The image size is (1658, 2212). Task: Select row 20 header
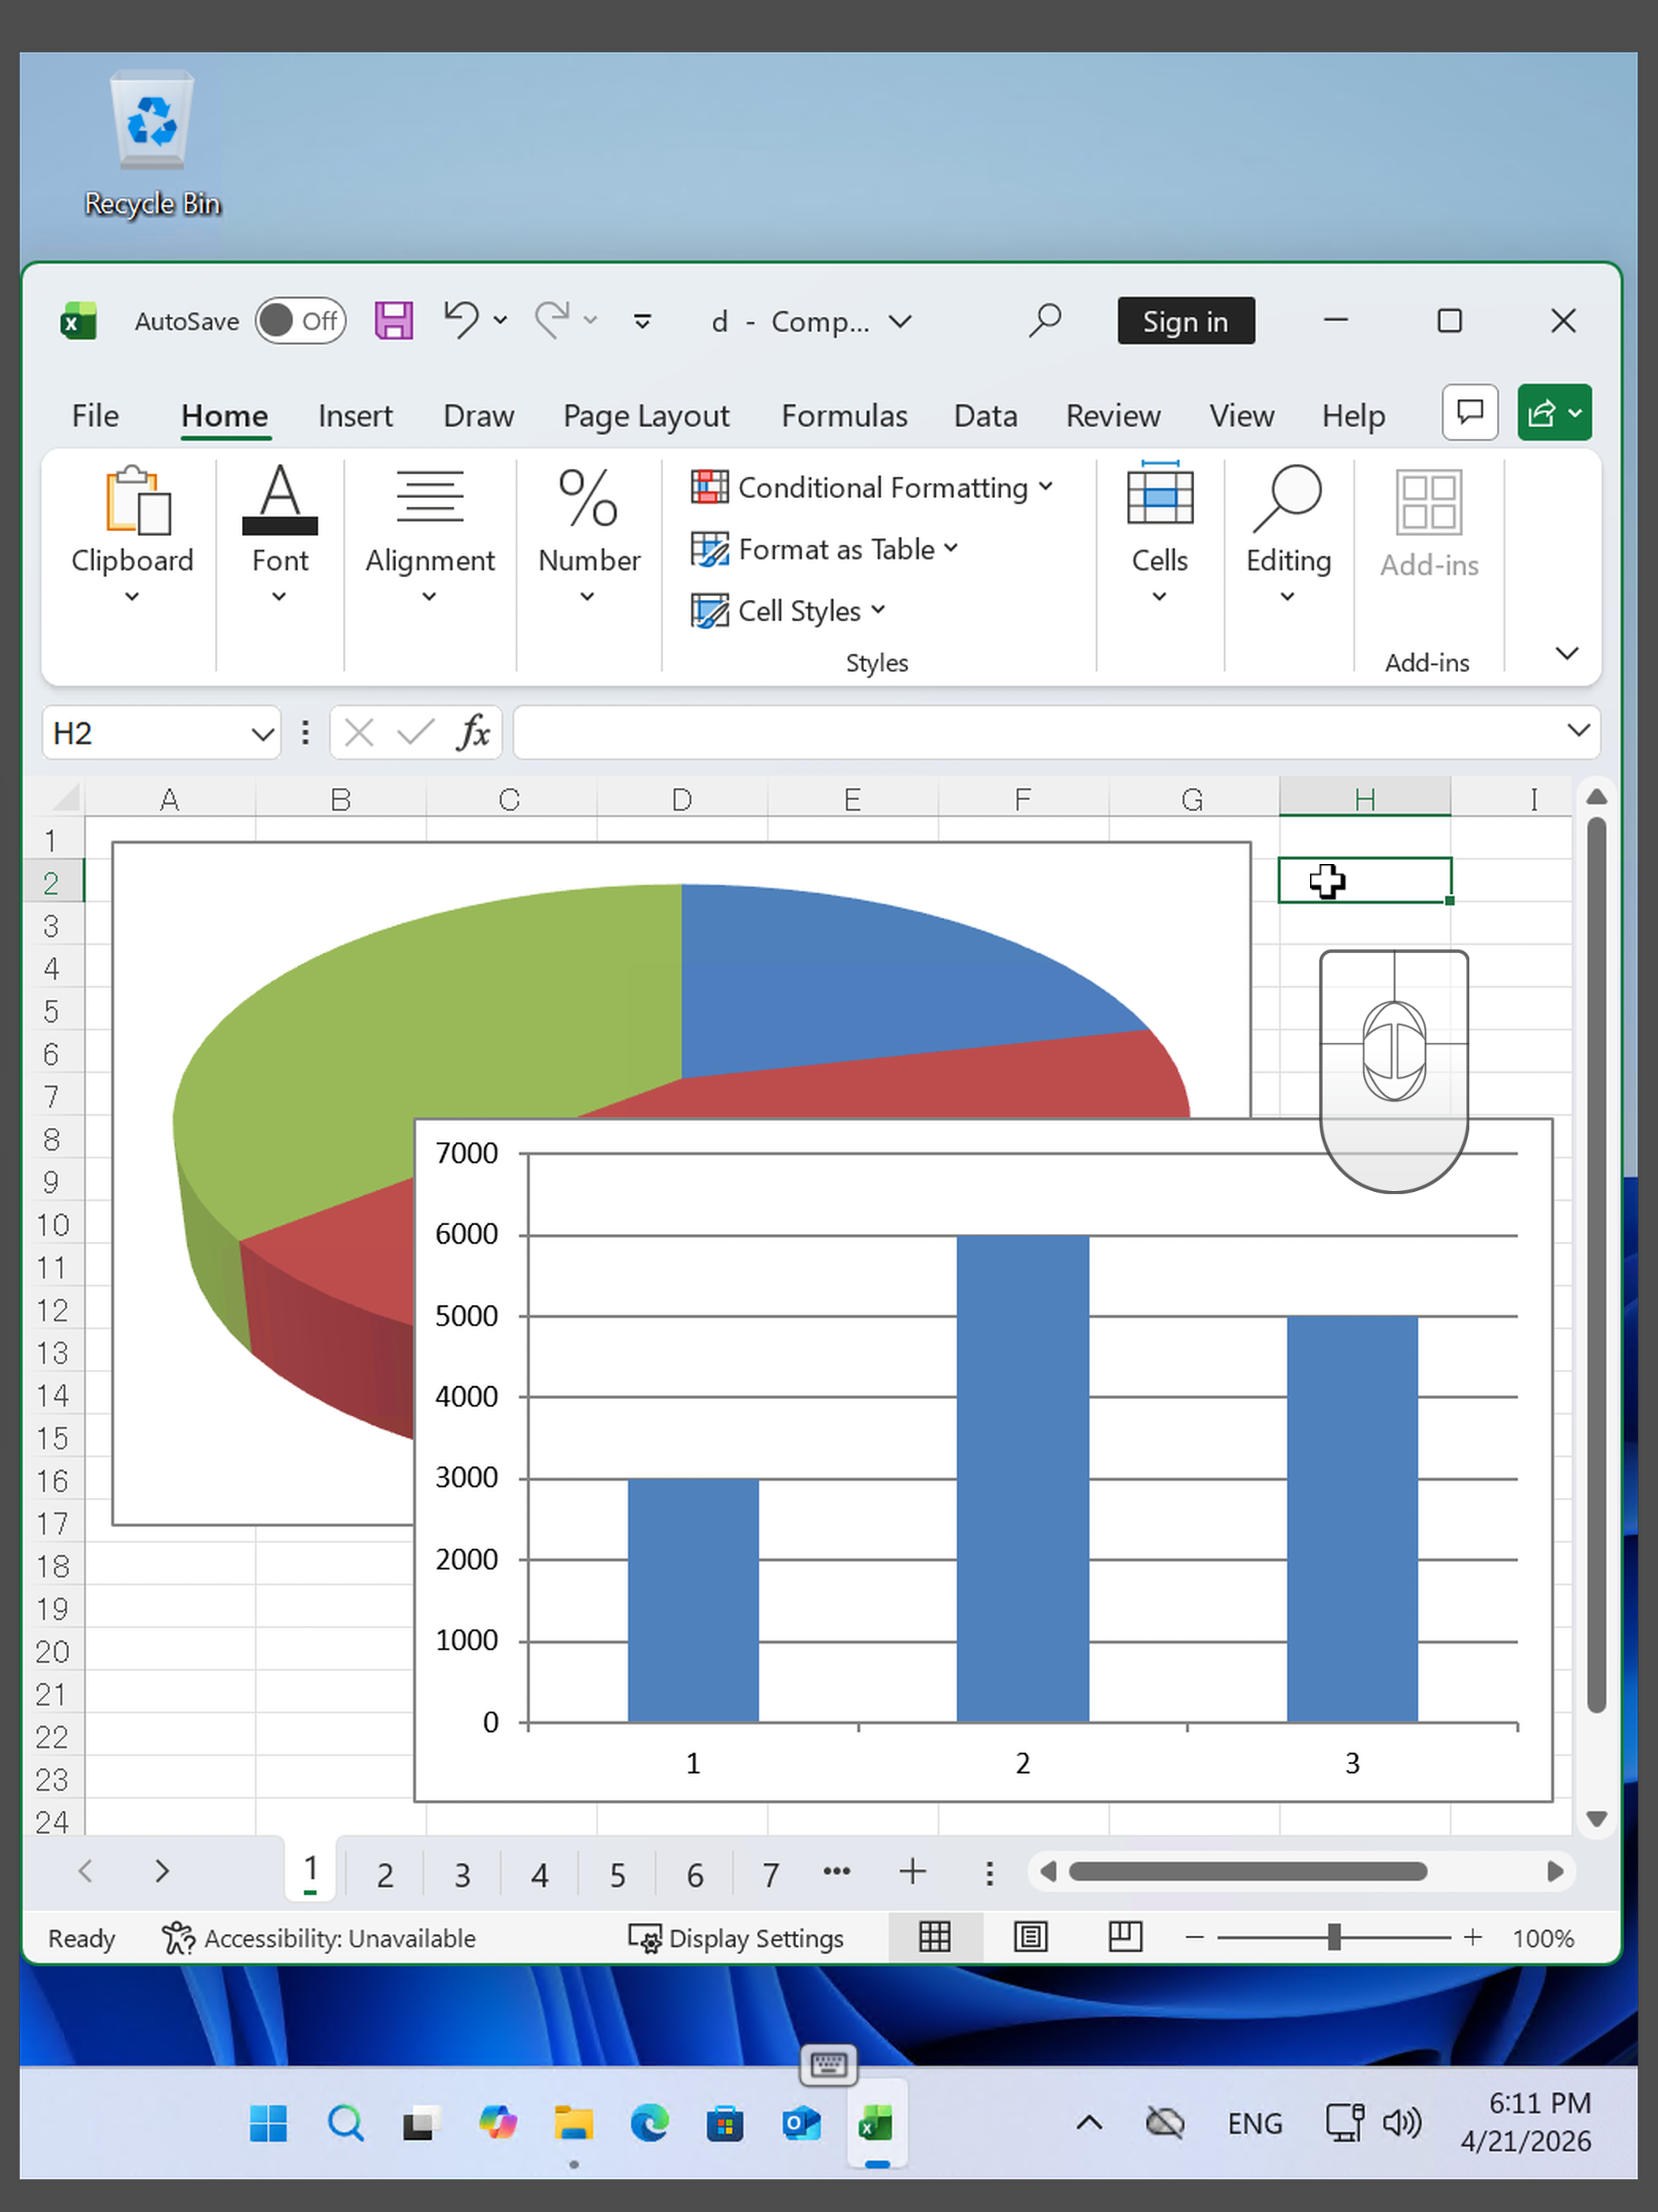point(52,1651)
